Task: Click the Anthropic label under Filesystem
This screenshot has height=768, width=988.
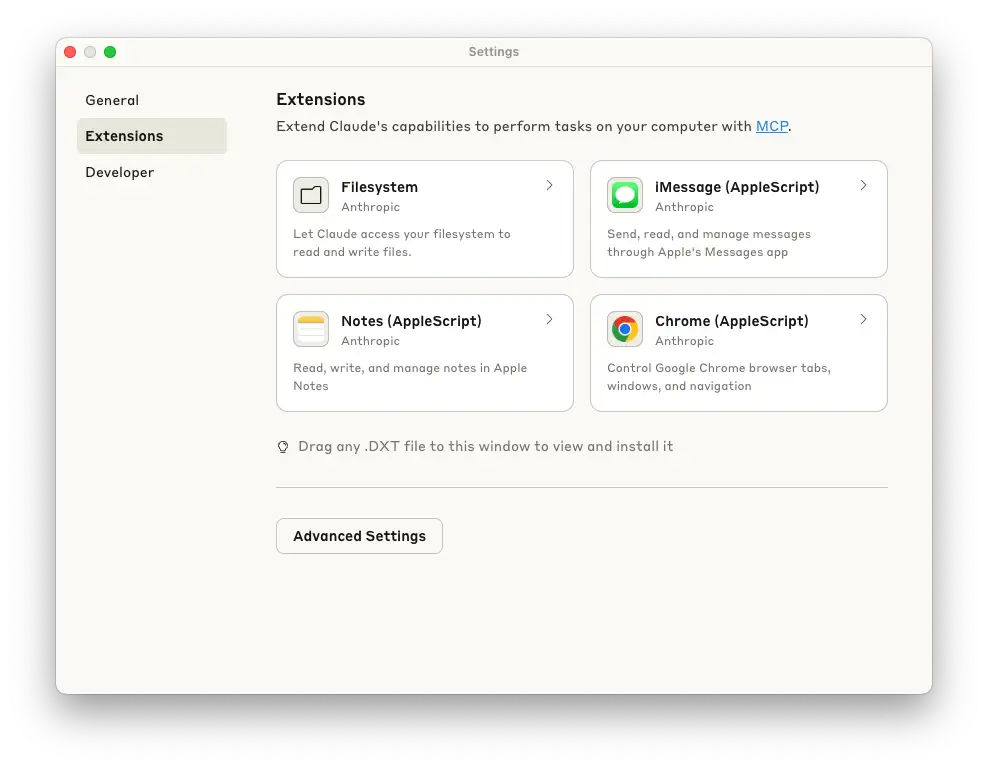Action: coord(370,207)
